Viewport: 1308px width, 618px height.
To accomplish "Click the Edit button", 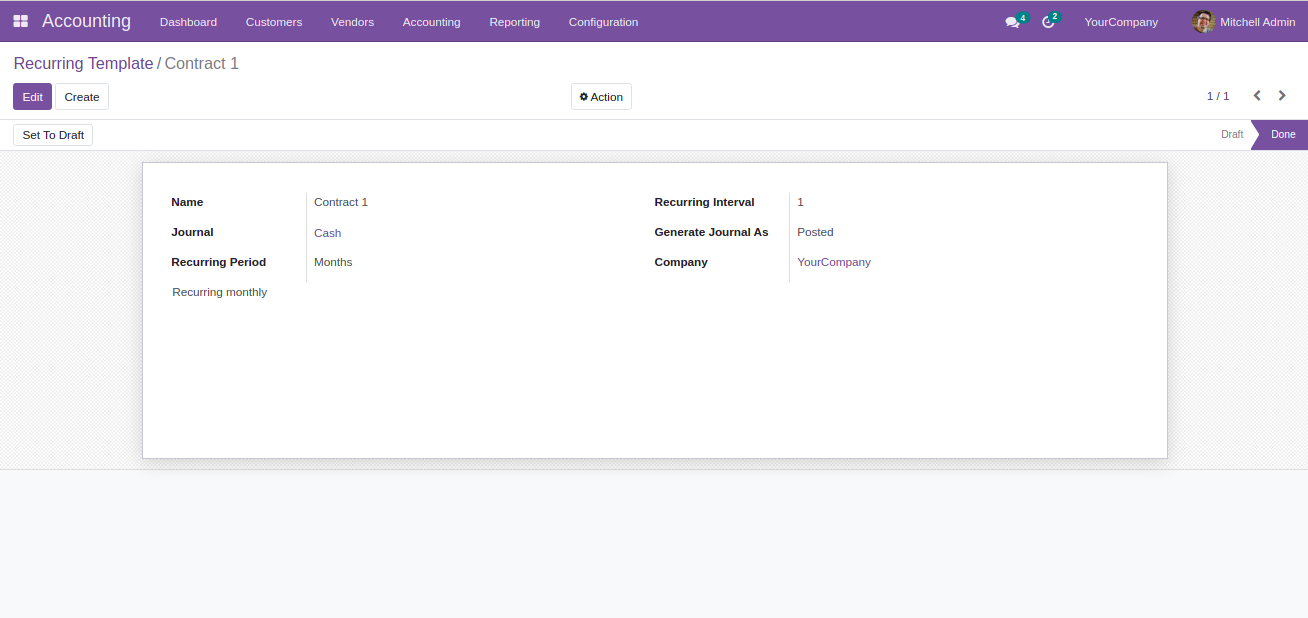I will [x=32, y=97].
